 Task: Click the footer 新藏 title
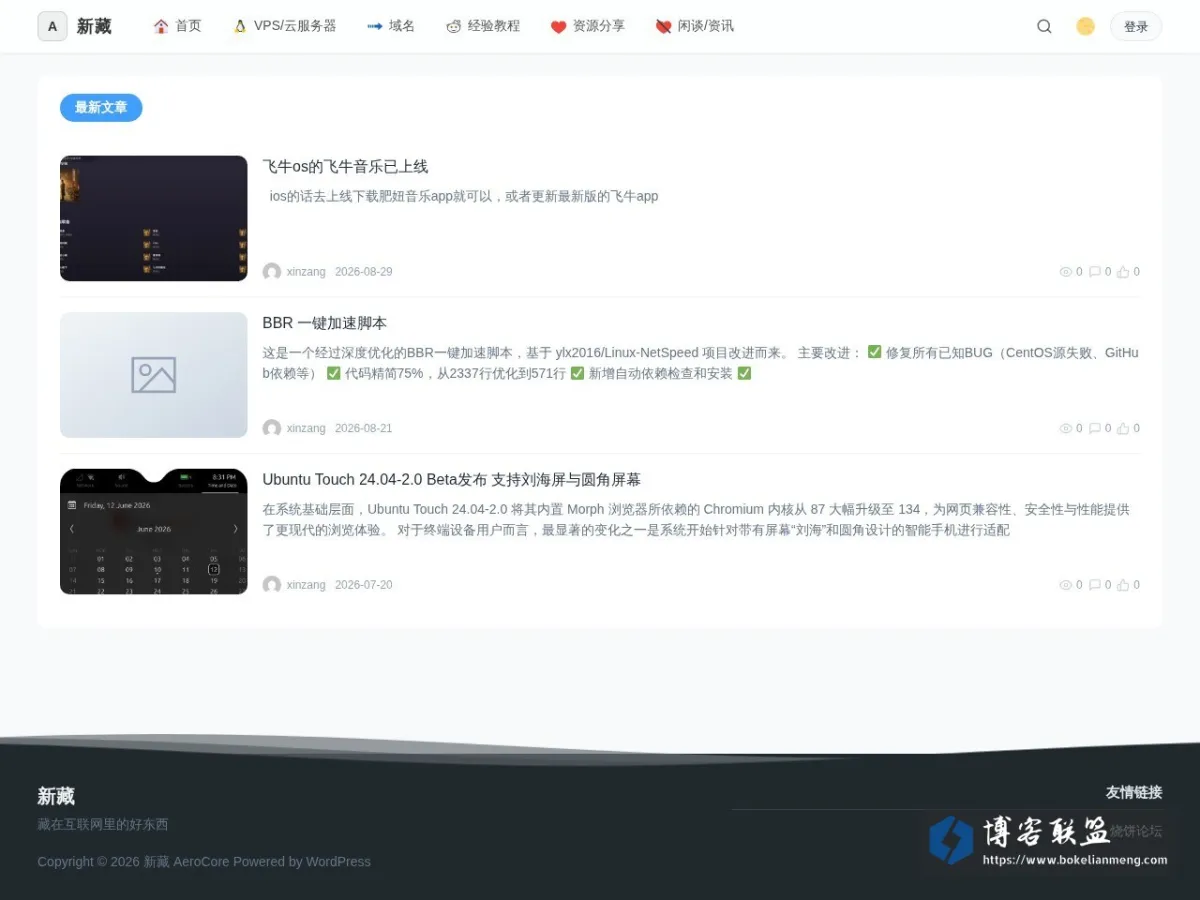pos(56,796)
